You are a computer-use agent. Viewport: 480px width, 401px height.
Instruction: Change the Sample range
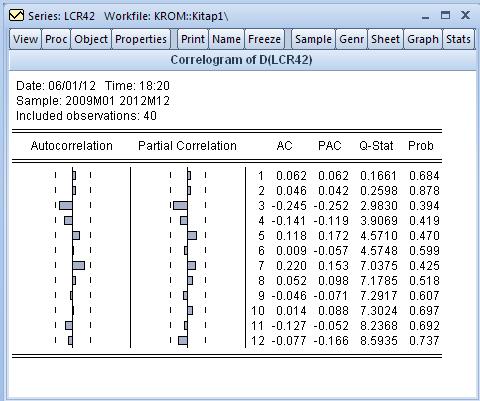(x=313, y=39)
